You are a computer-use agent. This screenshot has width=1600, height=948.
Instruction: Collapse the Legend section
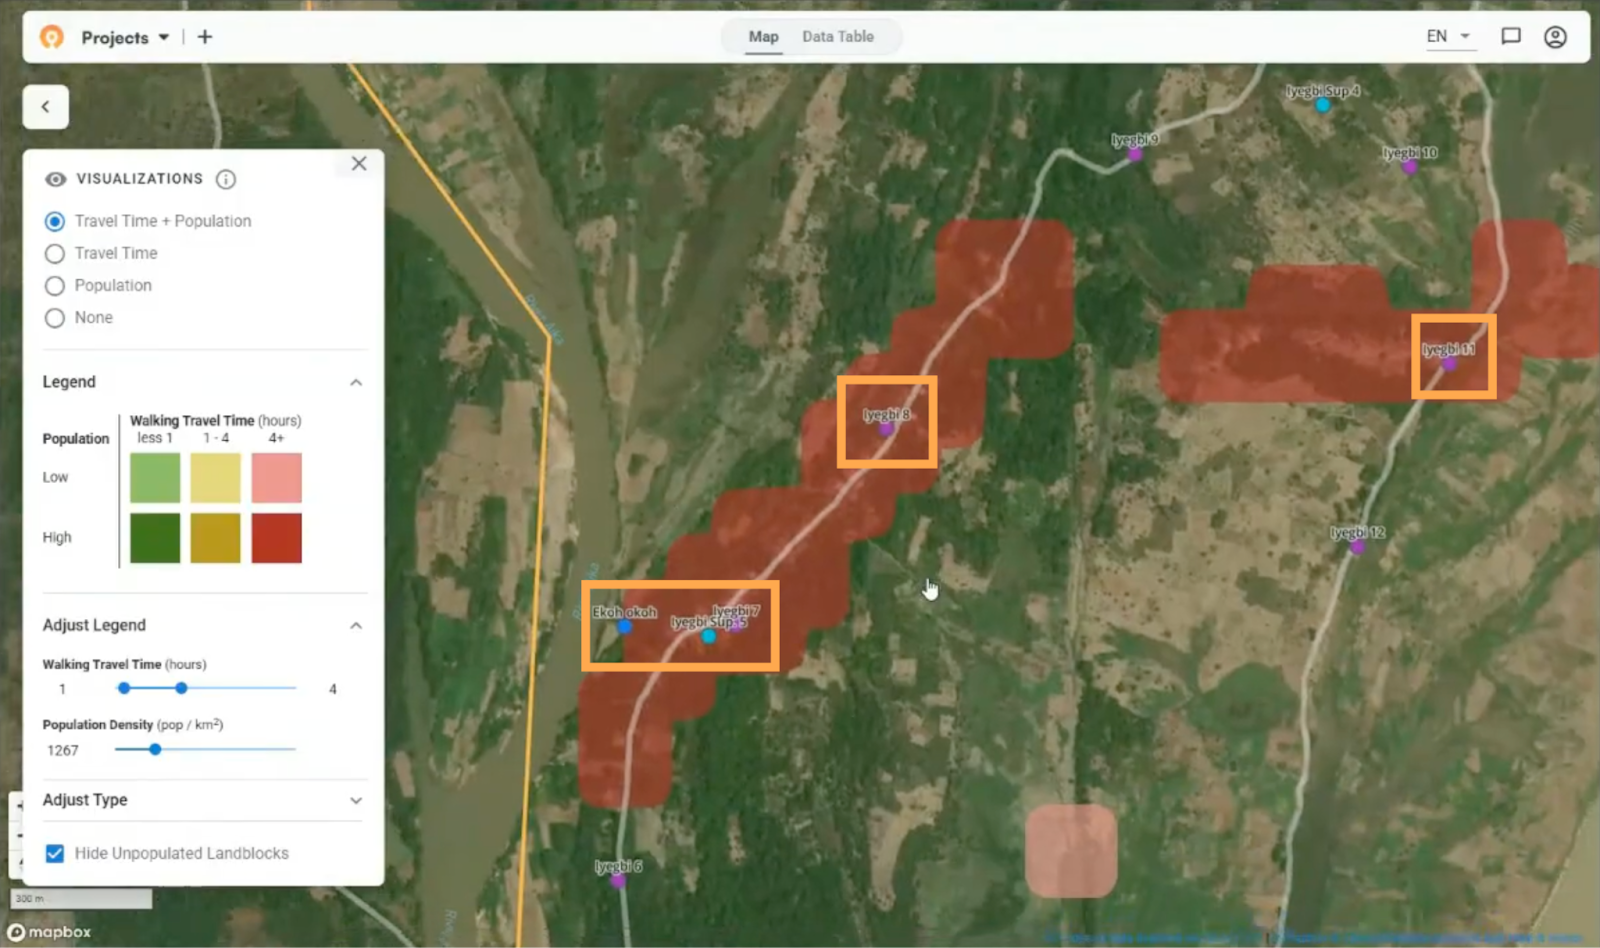click(356, 383)
